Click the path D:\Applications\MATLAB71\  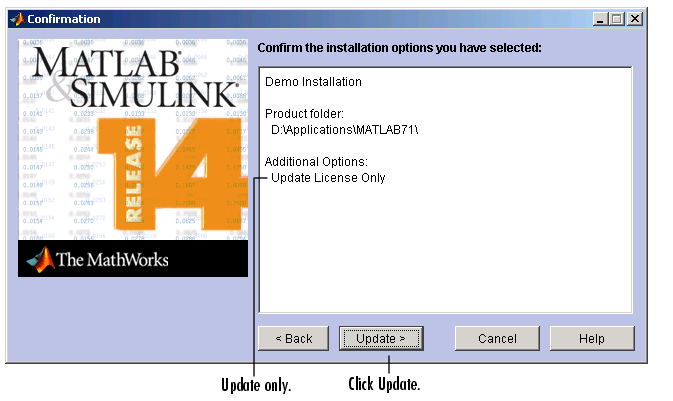pyautogui.click(x=345, y=130)
